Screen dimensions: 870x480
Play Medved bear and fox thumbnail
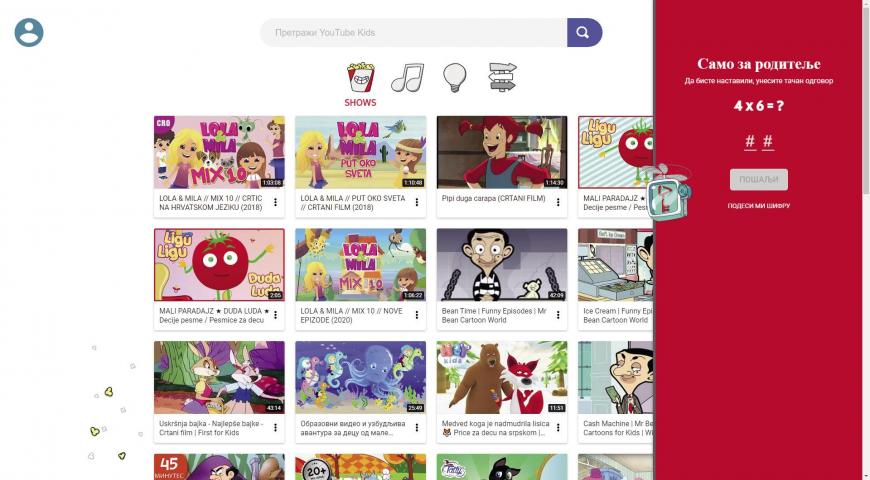(x=502, y=377)
